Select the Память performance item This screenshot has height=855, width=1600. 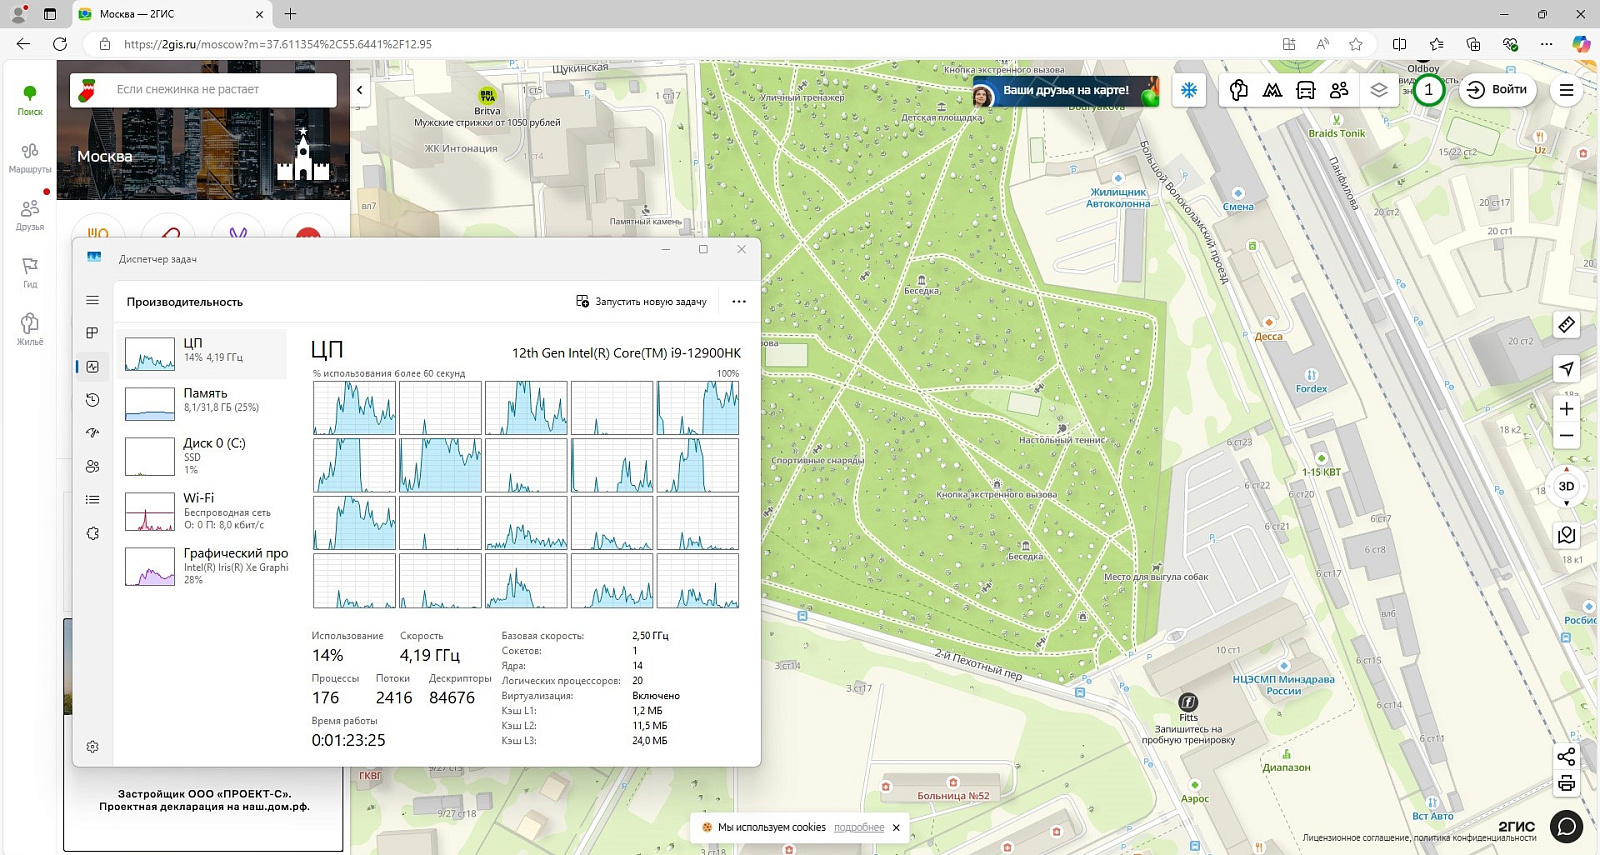click(x=202, y=403)
